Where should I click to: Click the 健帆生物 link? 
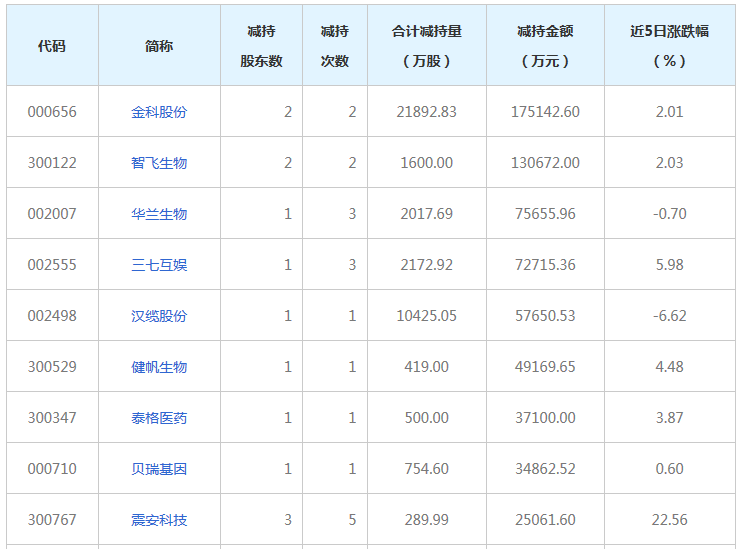click(x=159, y=367)
